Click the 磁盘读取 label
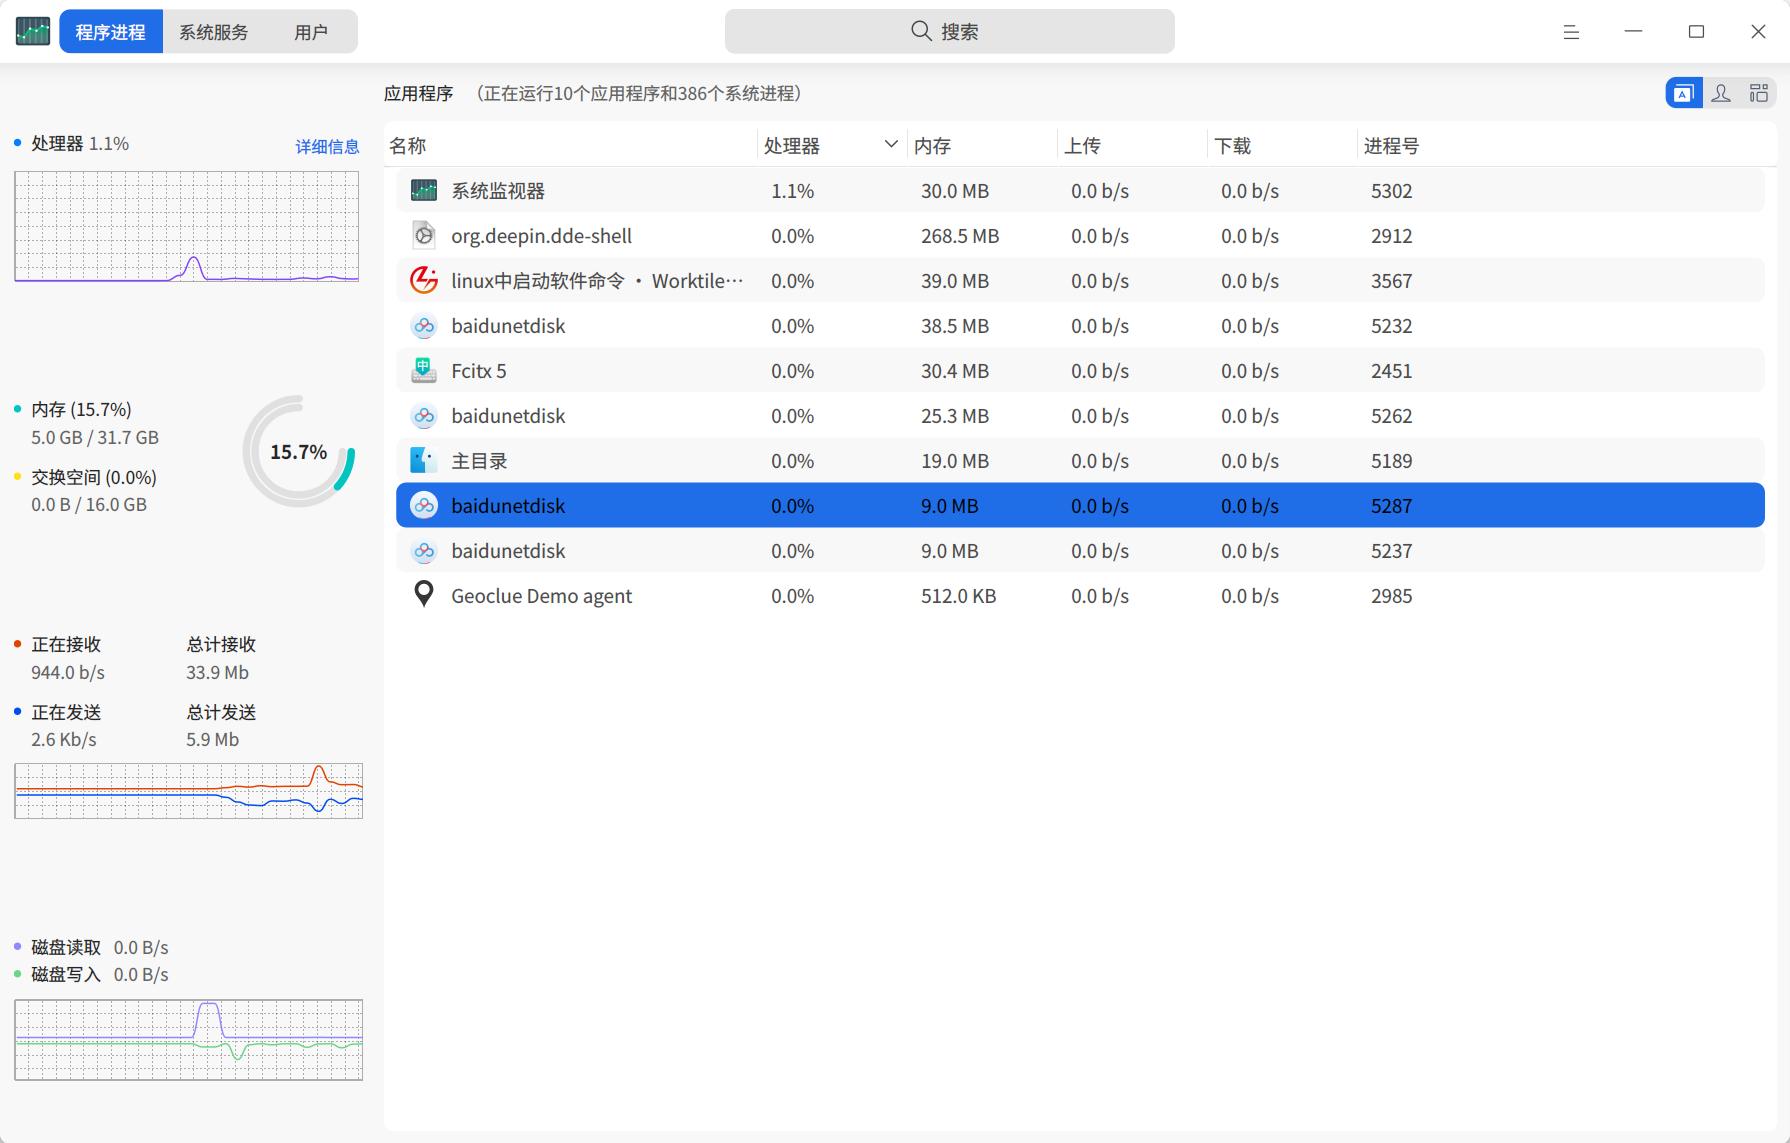The image size is (1790, 1143). click(66, 947)
